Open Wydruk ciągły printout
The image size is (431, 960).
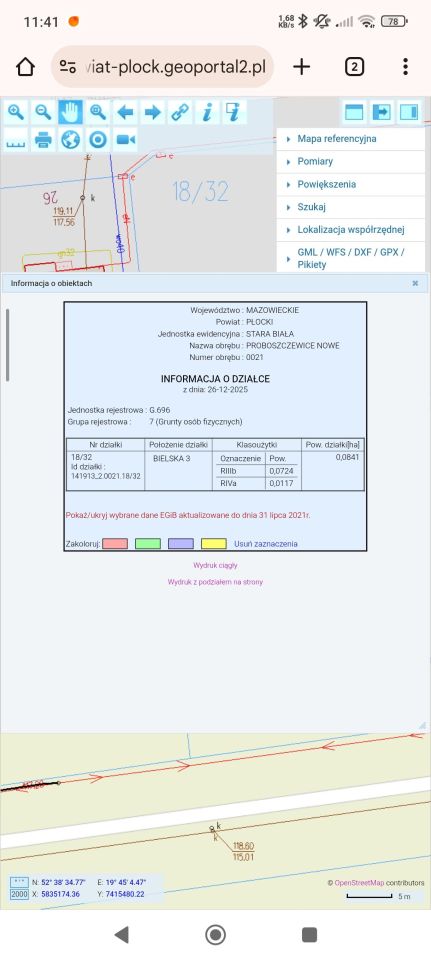click(216, 566)
